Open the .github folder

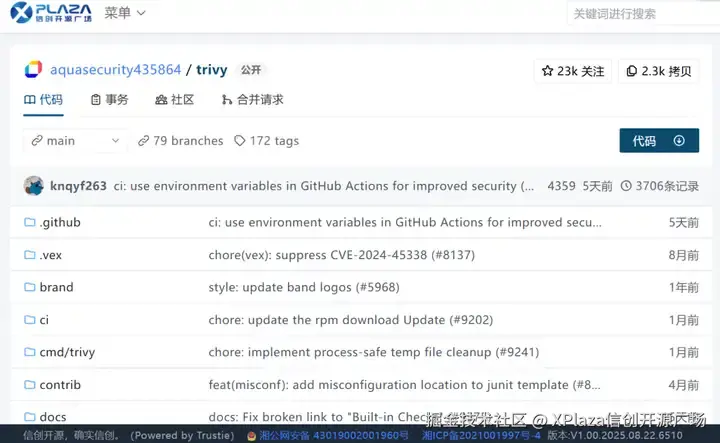click(60, 223)
